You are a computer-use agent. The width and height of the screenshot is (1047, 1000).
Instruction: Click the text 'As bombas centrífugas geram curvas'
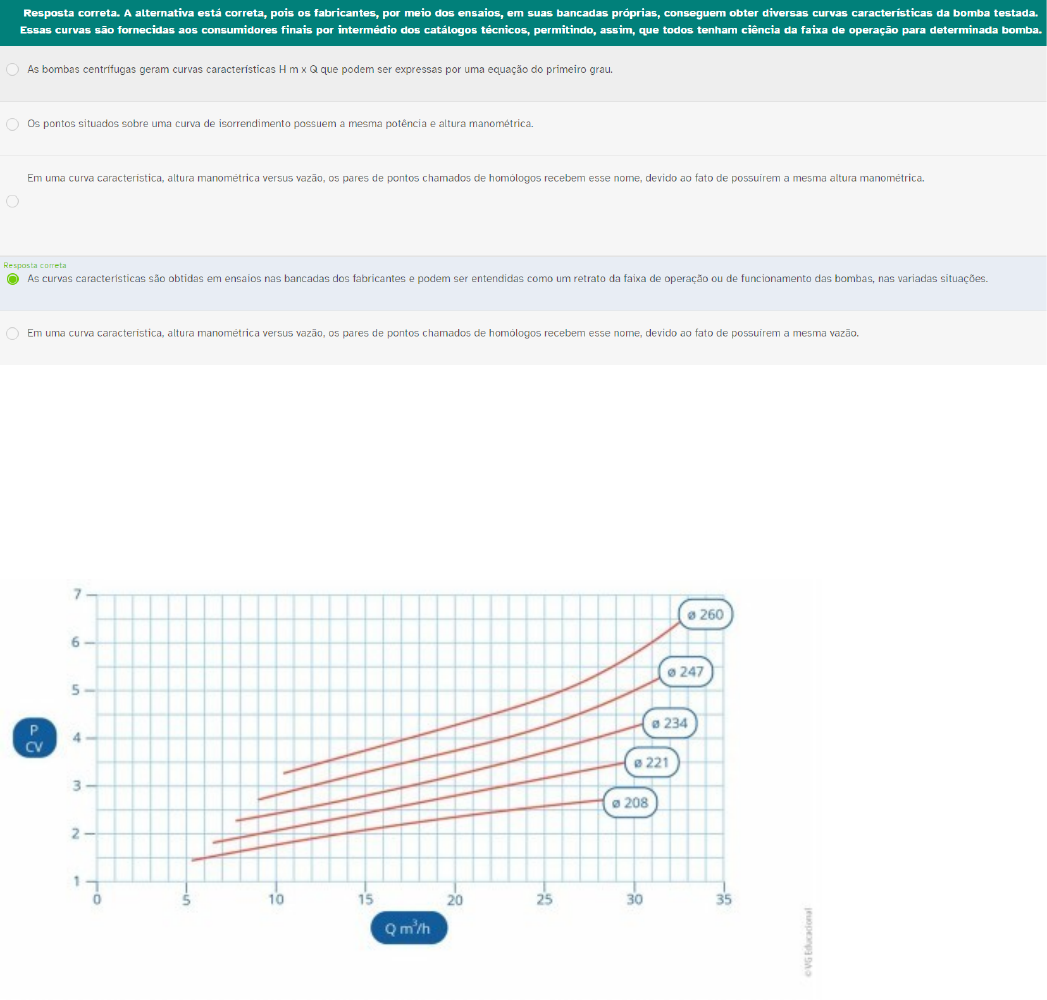110,70
